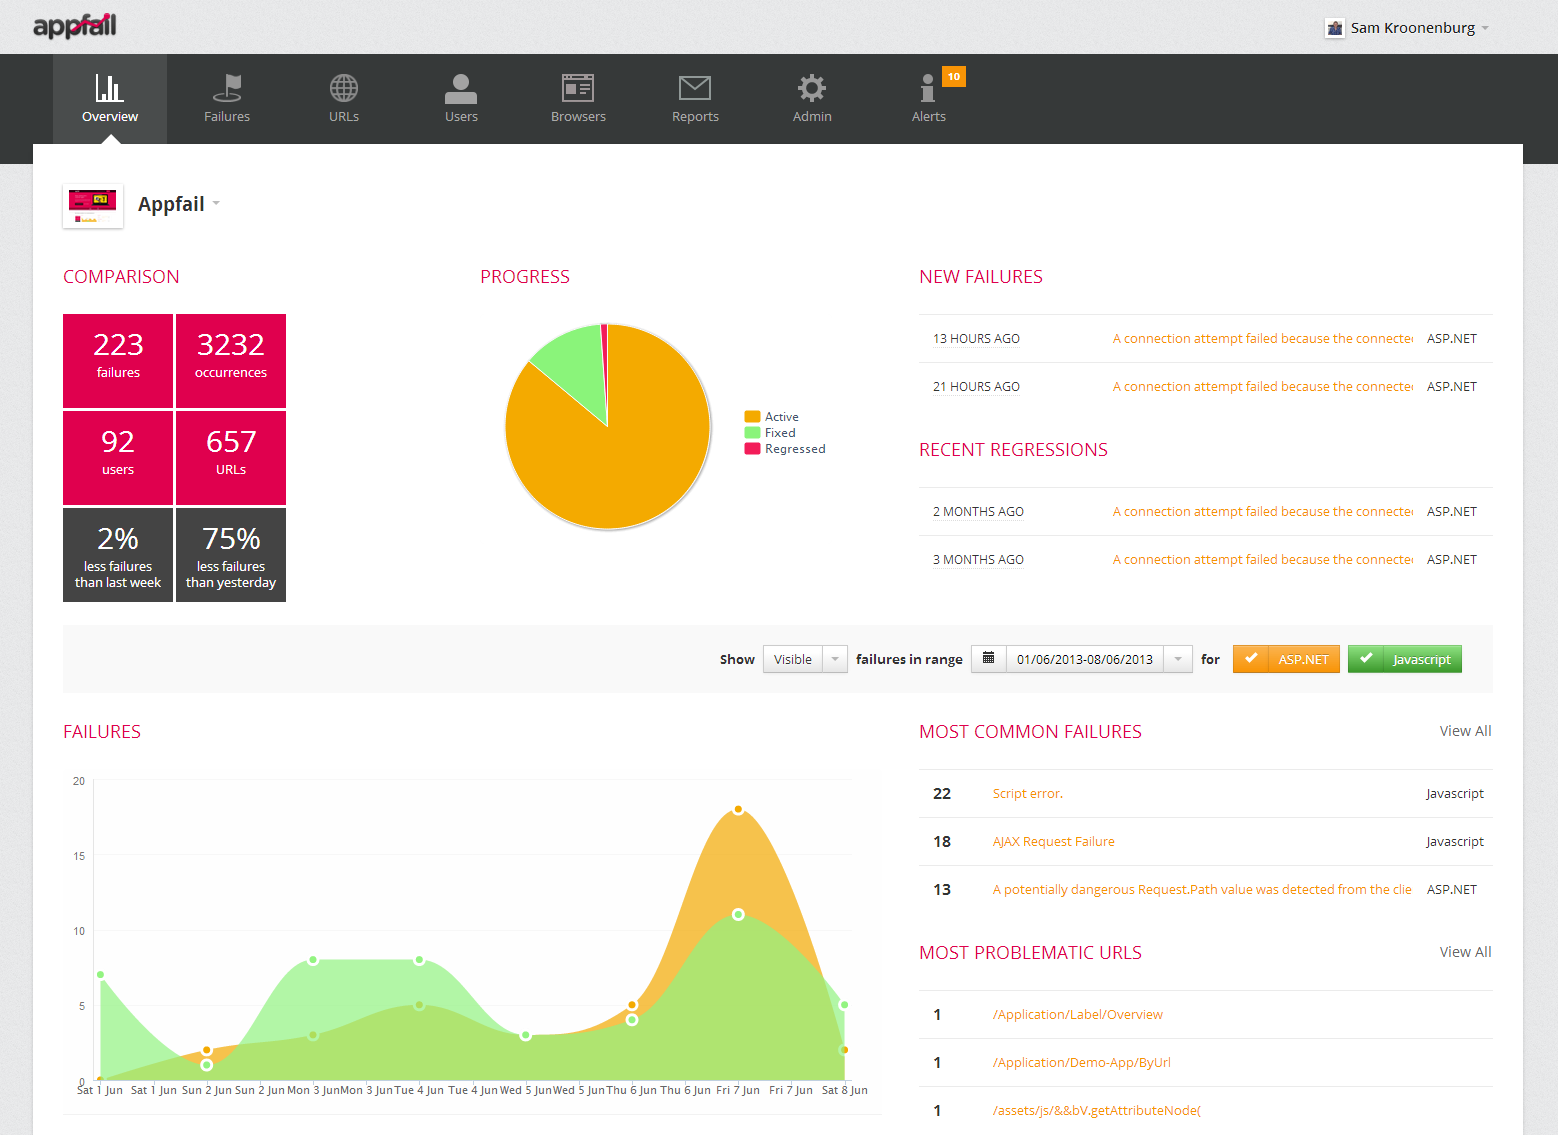1558x1135 pixels.
Task: Open the failure from 13 hours ago
Action: point(1262,338)
